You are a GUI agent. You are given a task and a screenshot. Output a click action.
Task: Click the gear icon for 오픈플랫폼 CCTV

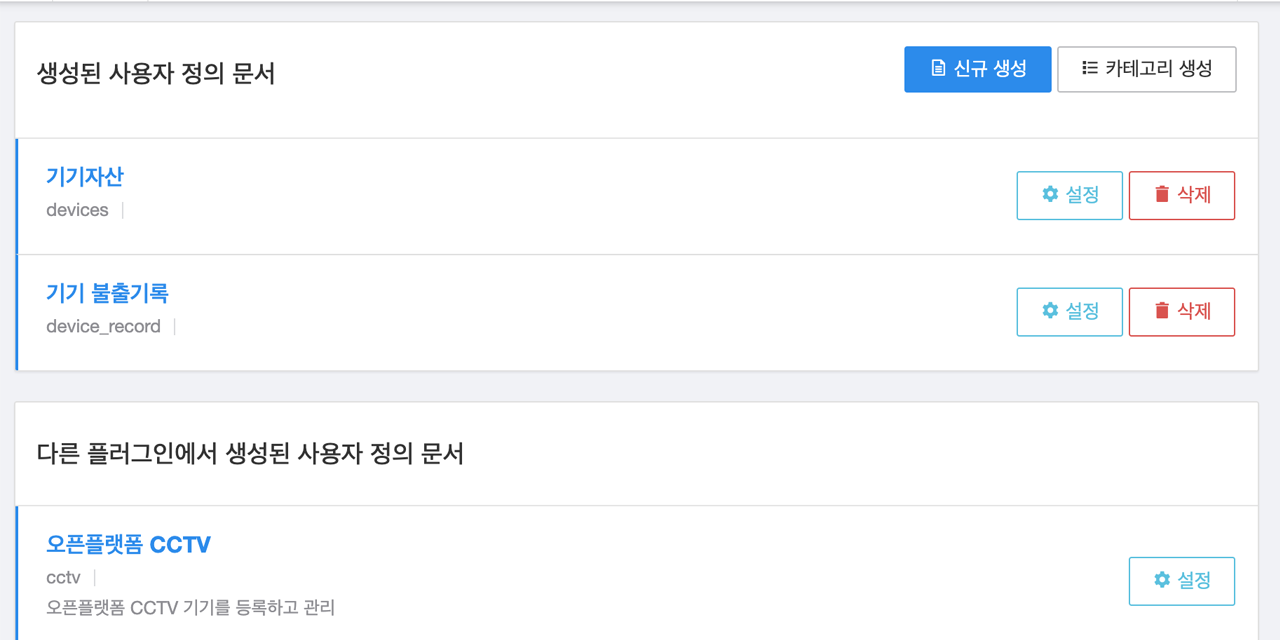[x=1162, y=580]
